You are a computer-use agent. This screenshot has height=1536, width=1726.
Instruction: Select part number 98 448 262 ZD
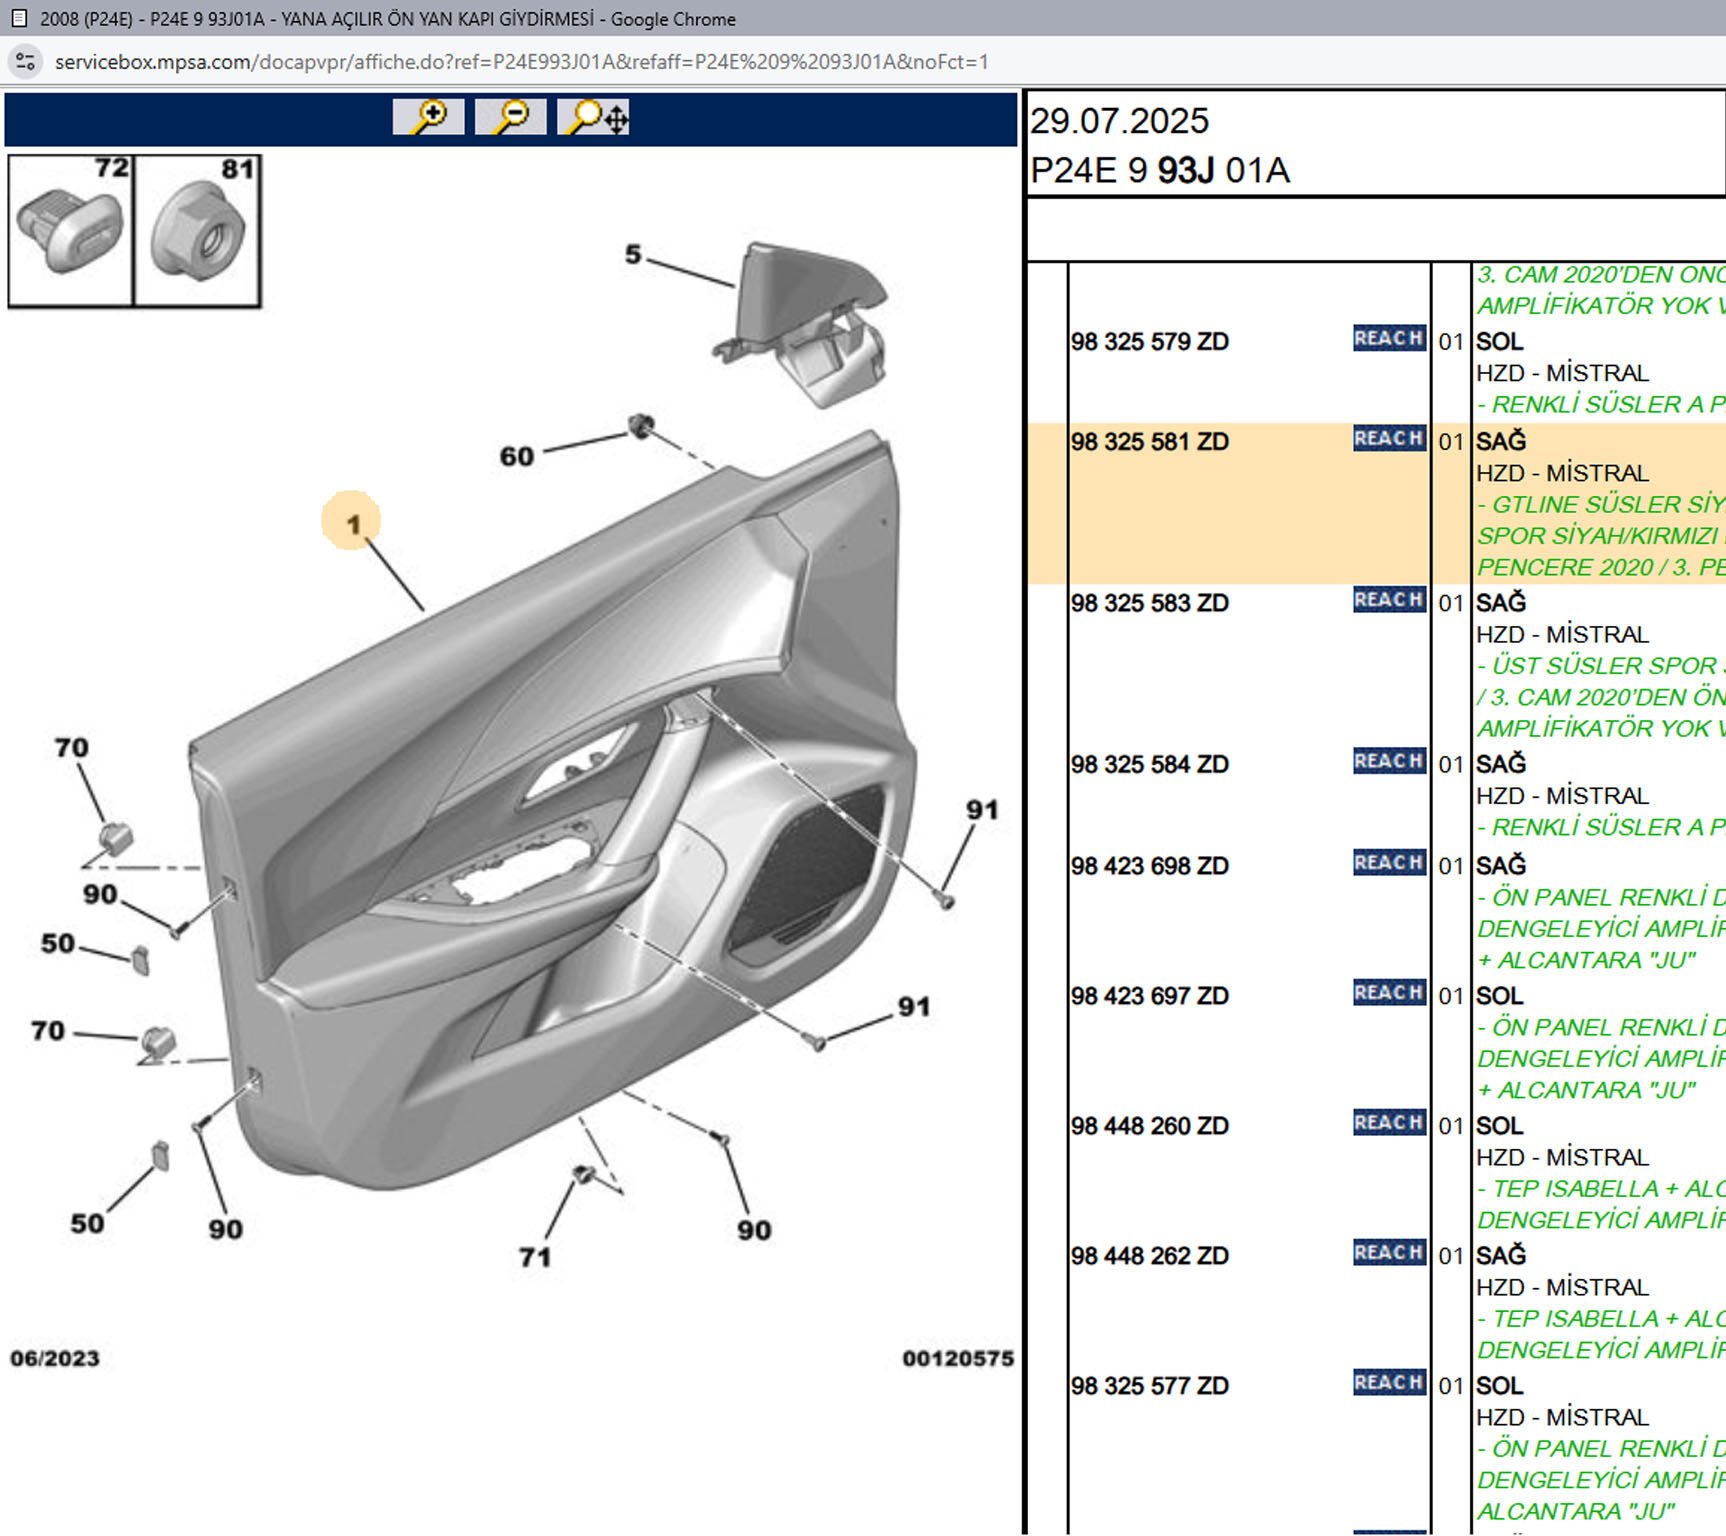click(1149, 1256)
